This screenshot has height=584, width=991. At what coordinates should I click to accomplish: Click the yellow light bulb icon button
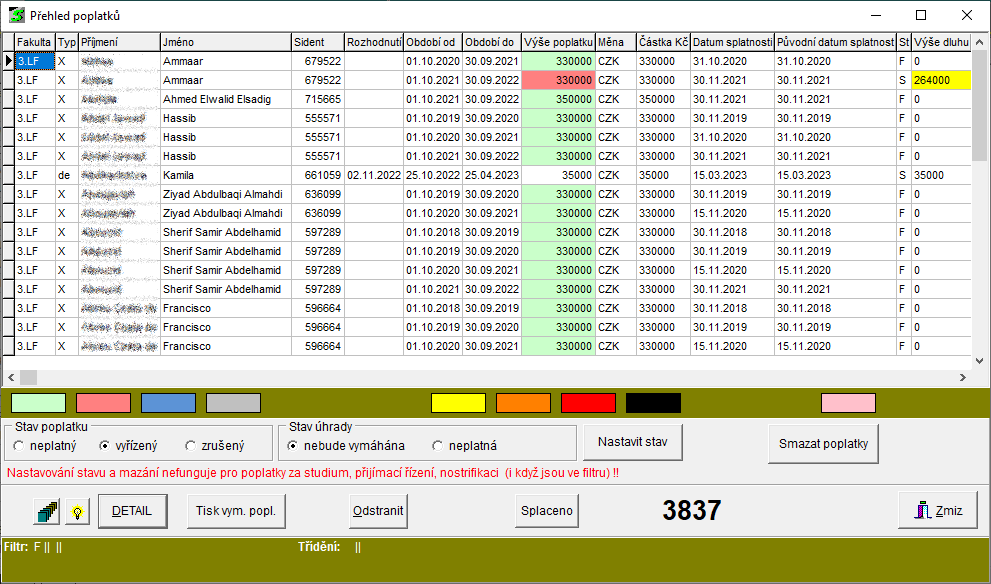77,511
